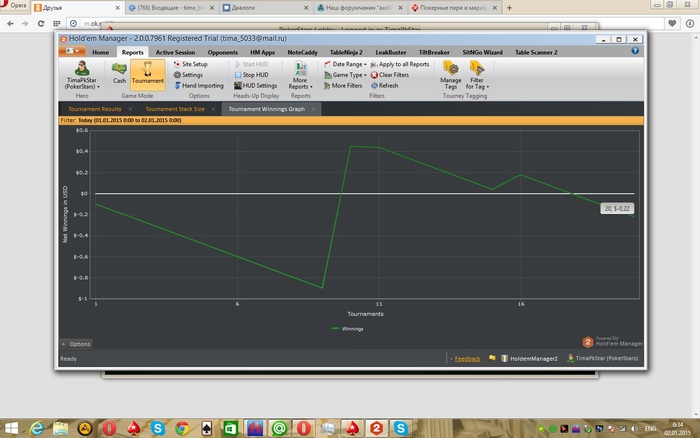Click Stop HUD button
Screen dimensions: 700x438
pyautogui.click(x=252, y=75)
